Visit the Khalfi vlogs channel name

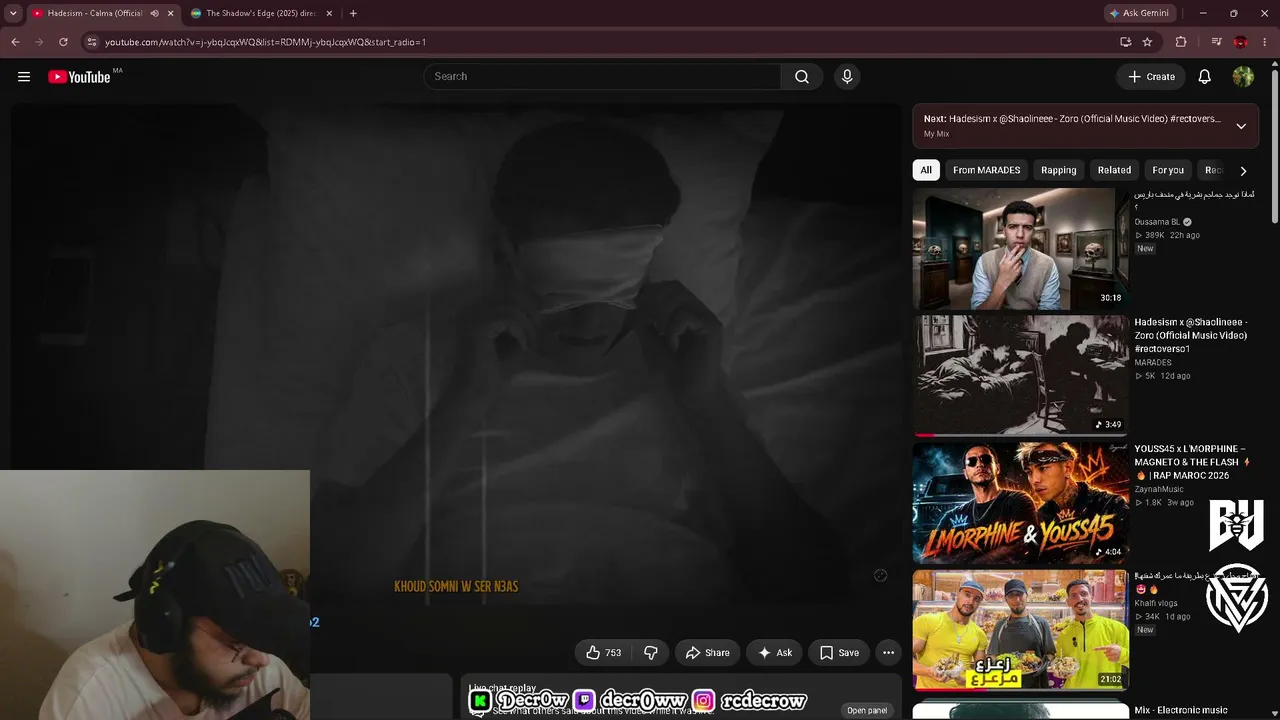1156,603
